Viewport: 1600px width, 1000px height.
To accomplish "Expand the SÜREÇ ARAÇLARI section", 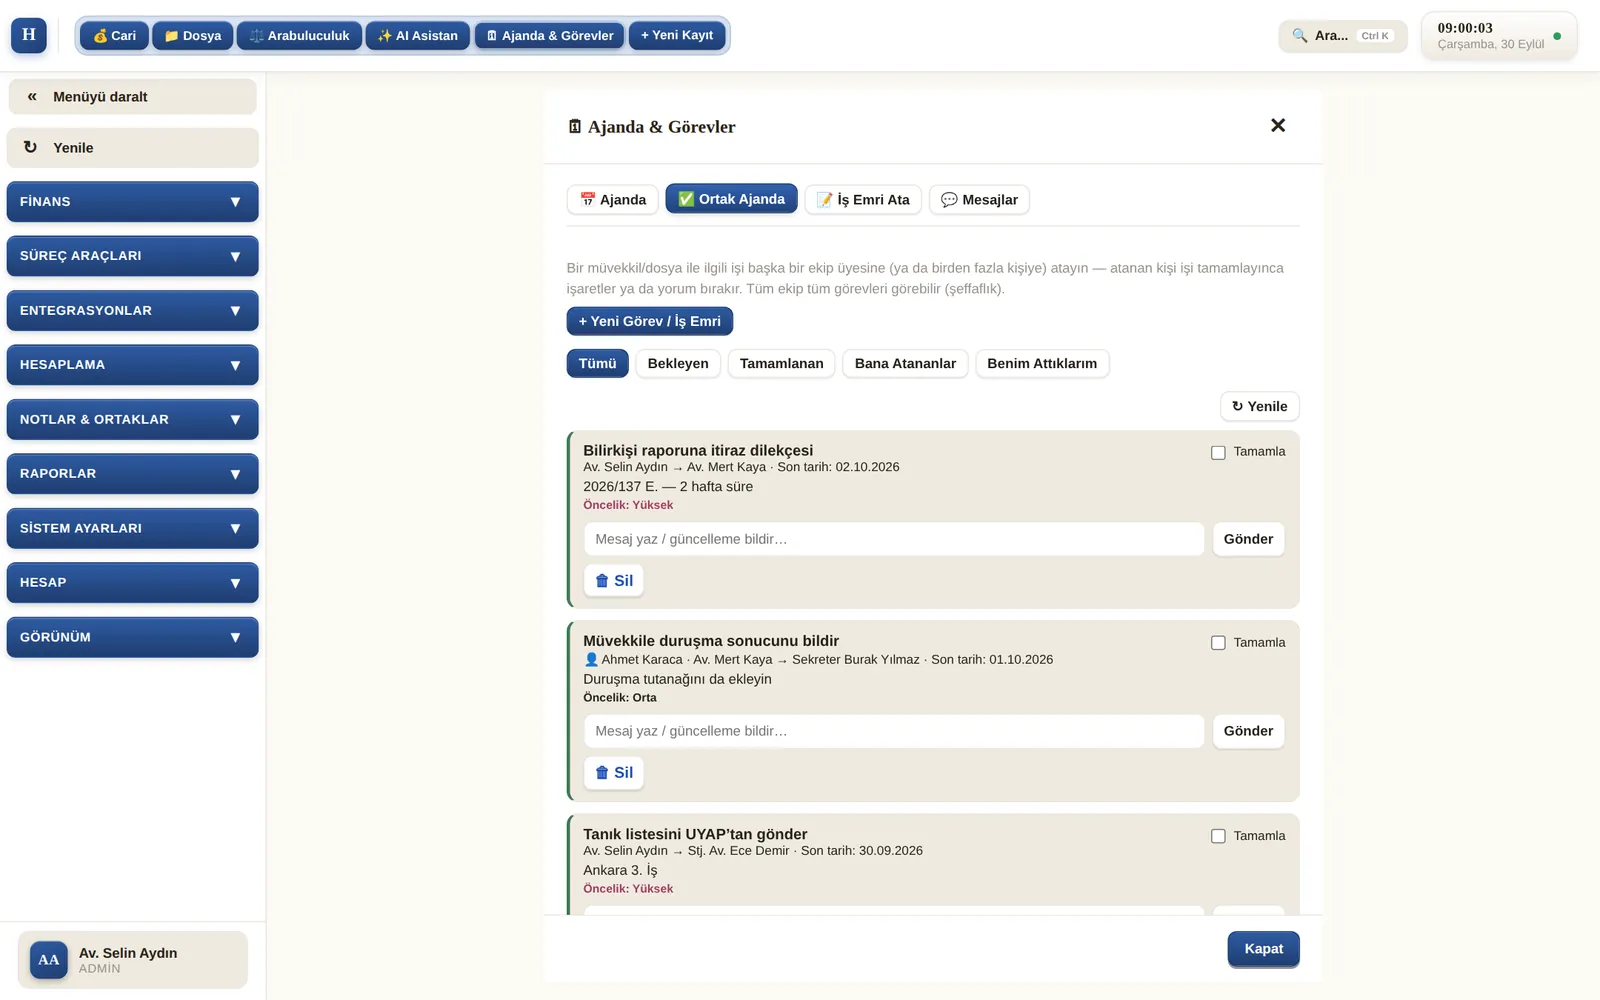I will point(132,256).
